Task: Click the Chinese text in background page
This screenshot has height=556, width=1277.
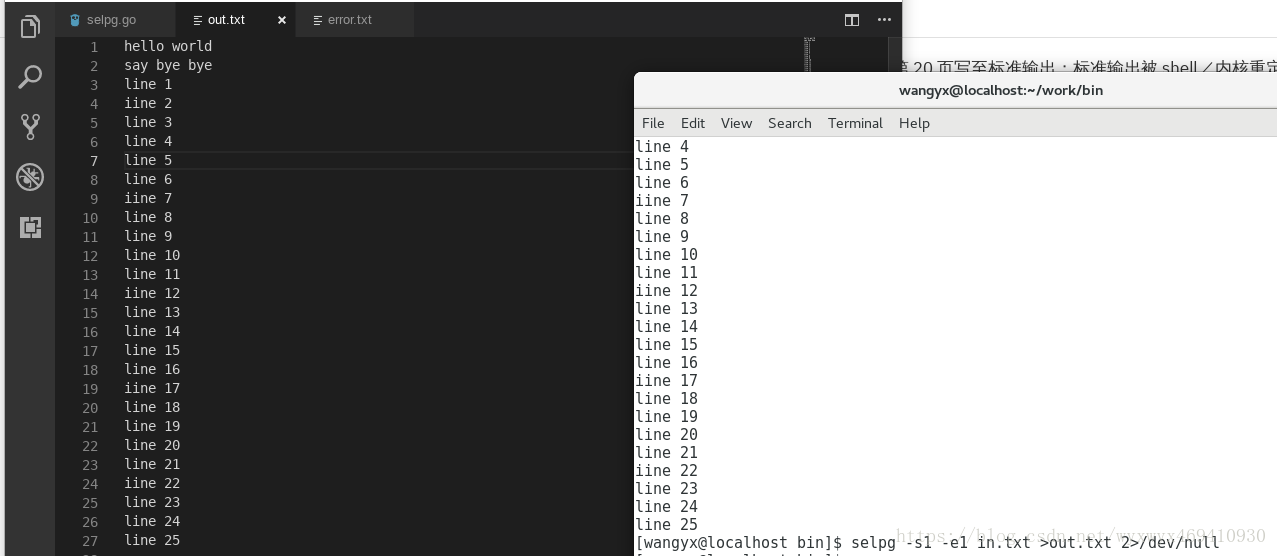Action: [1088, 67]
